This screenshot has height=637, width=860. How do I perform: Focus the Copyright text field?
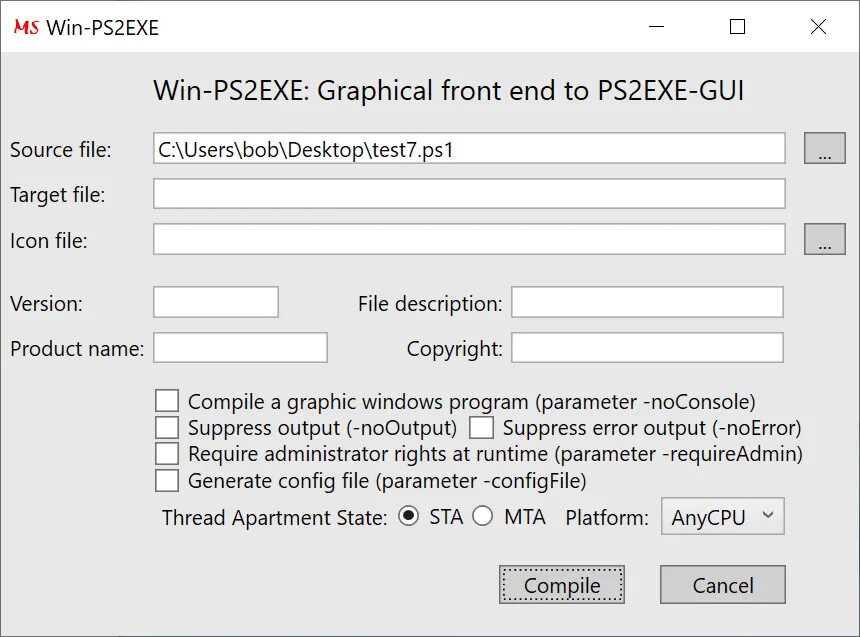pyautogui.click(x=647, y=347)
